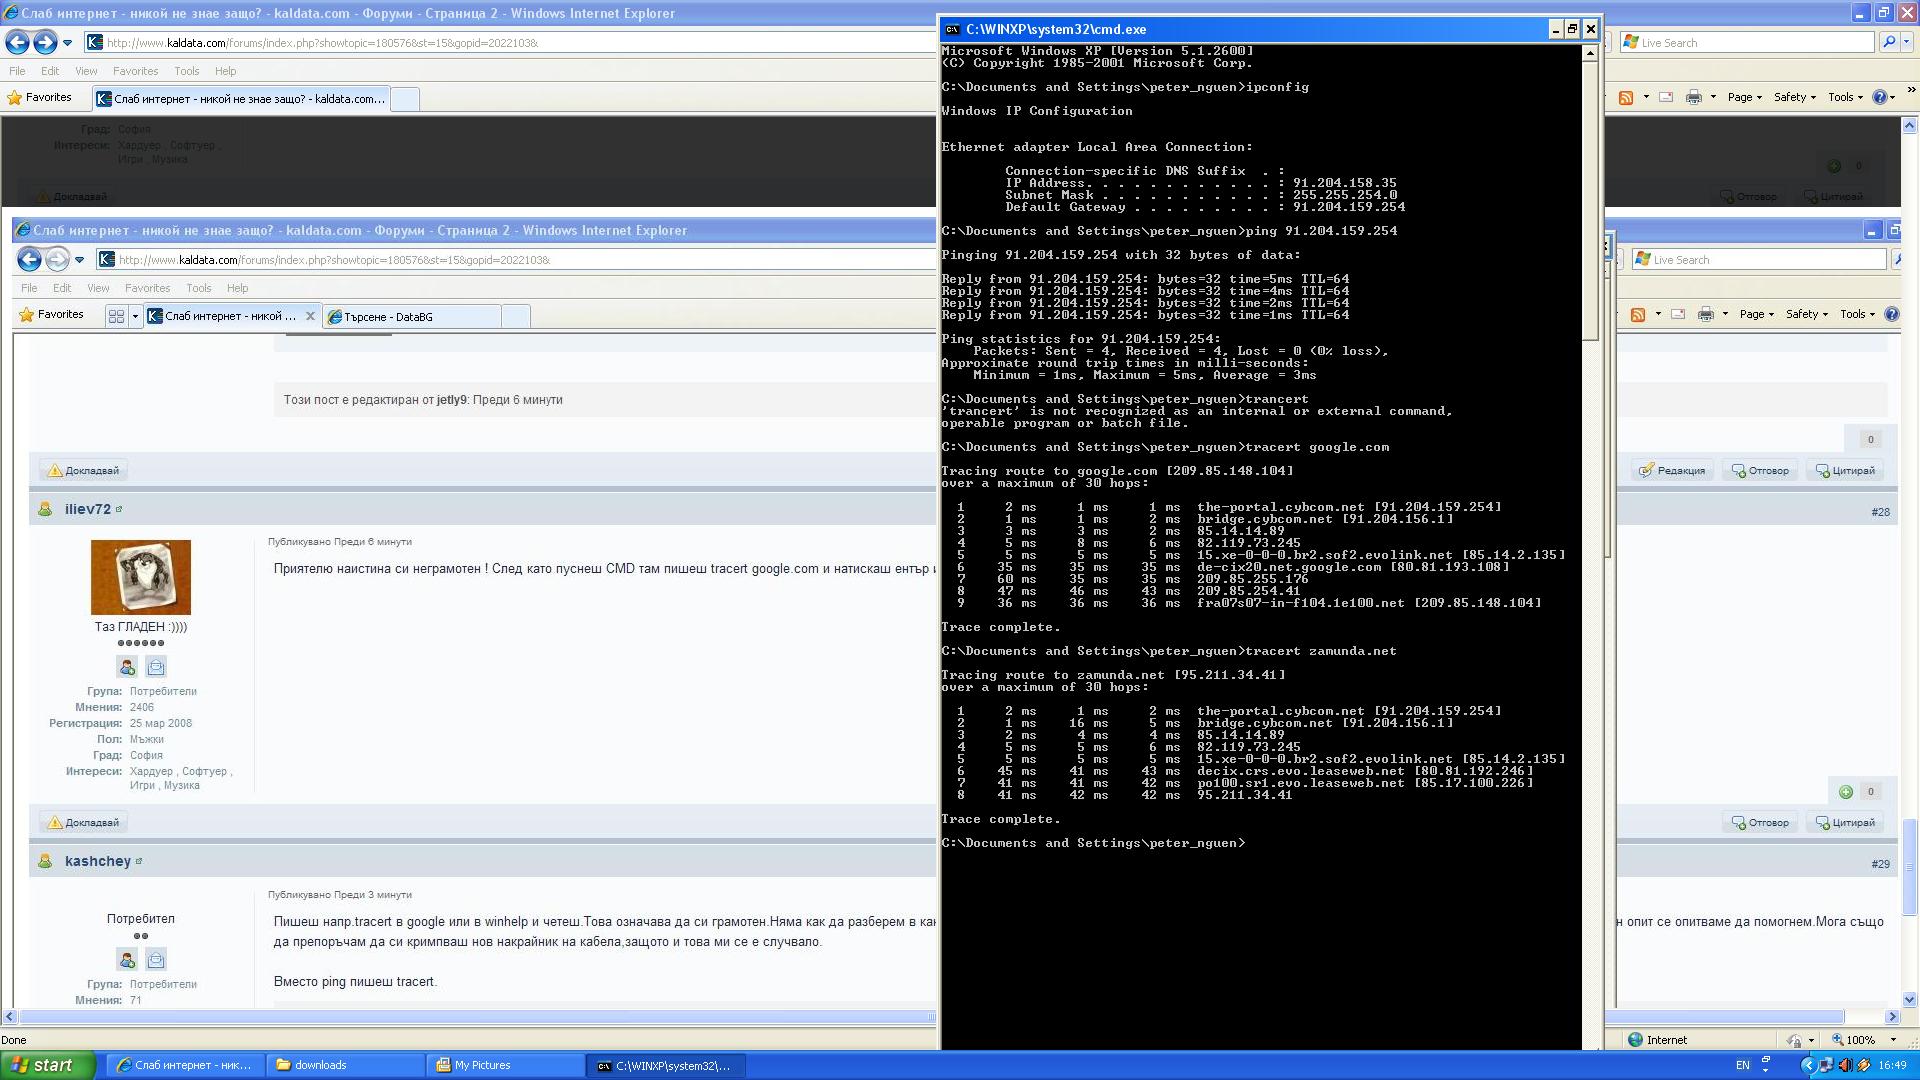Click the Back arrow in the inner browser

[x=30, y=260]
